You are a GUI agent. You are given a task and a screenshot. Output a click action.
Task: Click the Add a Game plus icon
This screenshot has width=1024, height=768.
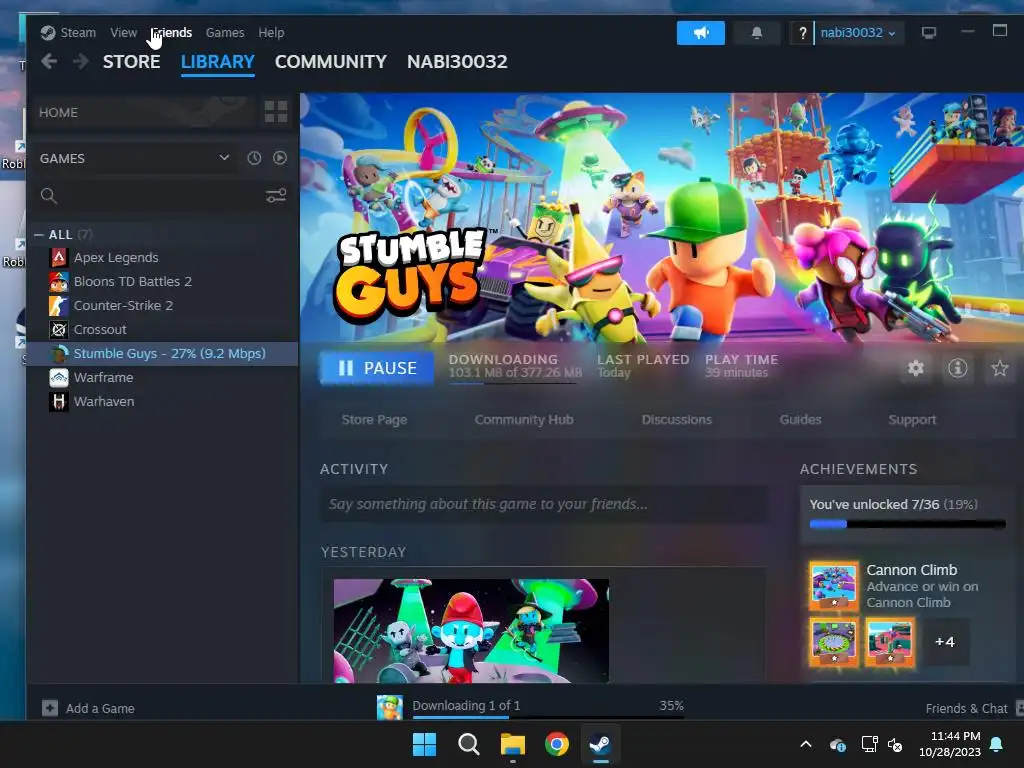pos(50,708)
